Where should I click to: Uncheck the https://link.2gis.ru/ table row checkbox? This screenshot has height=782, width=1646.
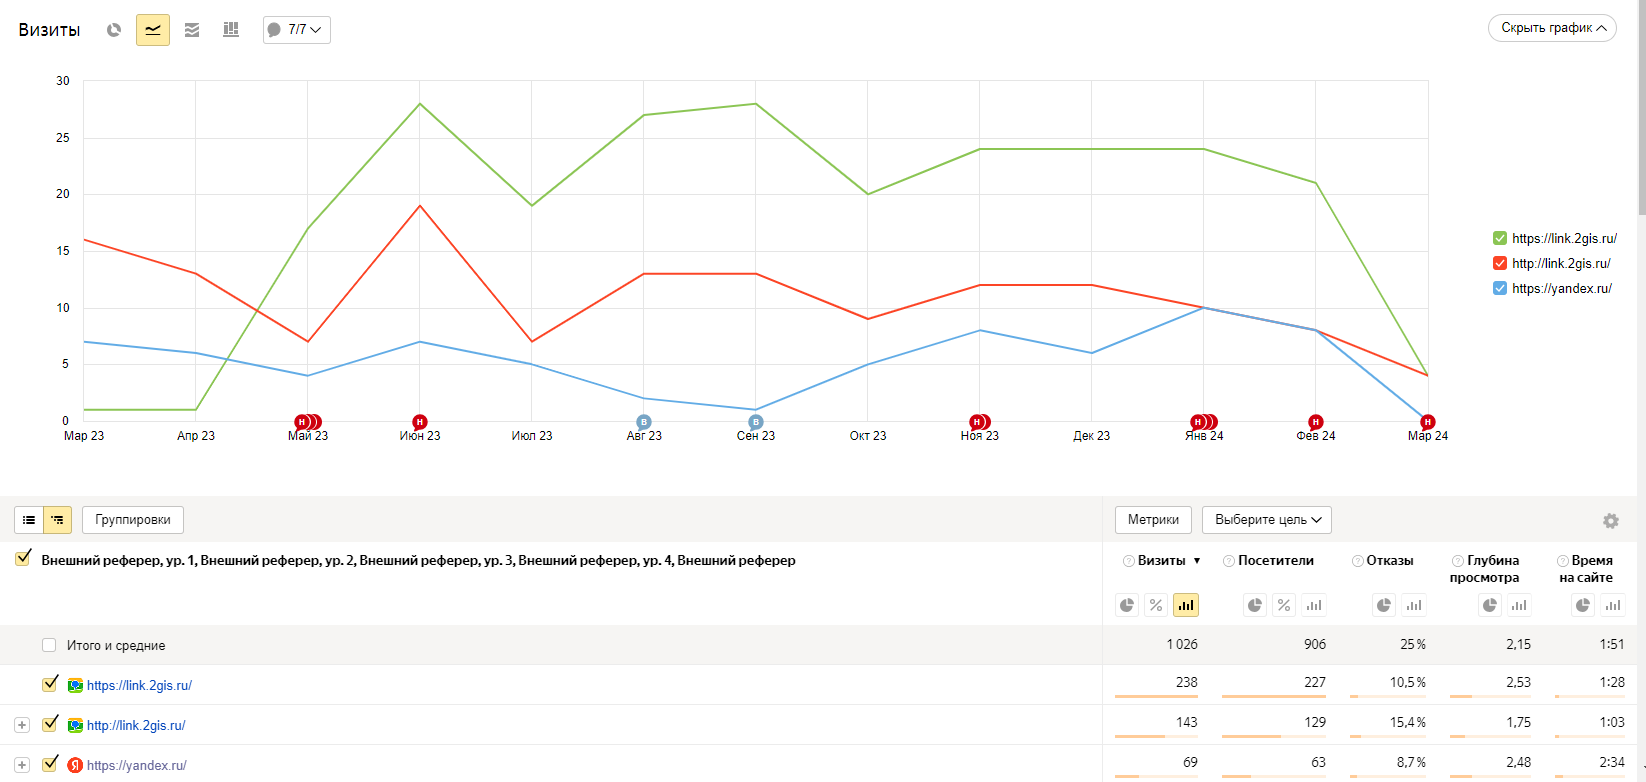tap(50, 684)
